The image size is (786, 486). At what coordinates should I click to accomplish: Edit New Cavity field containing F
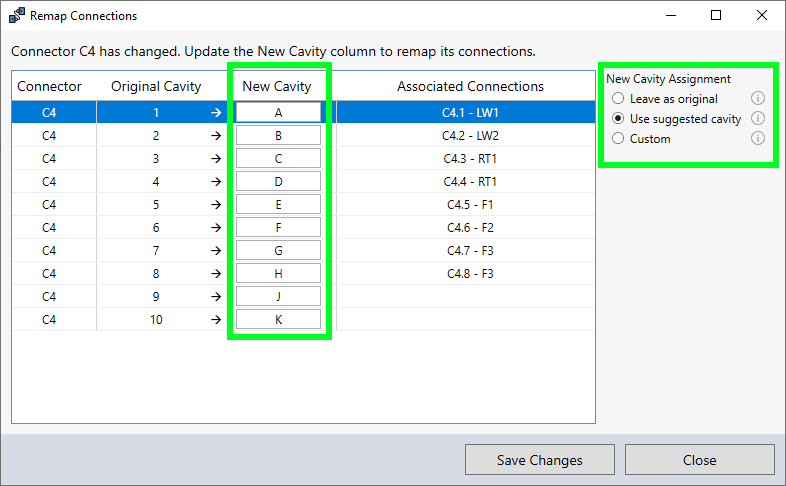[278, 227]
